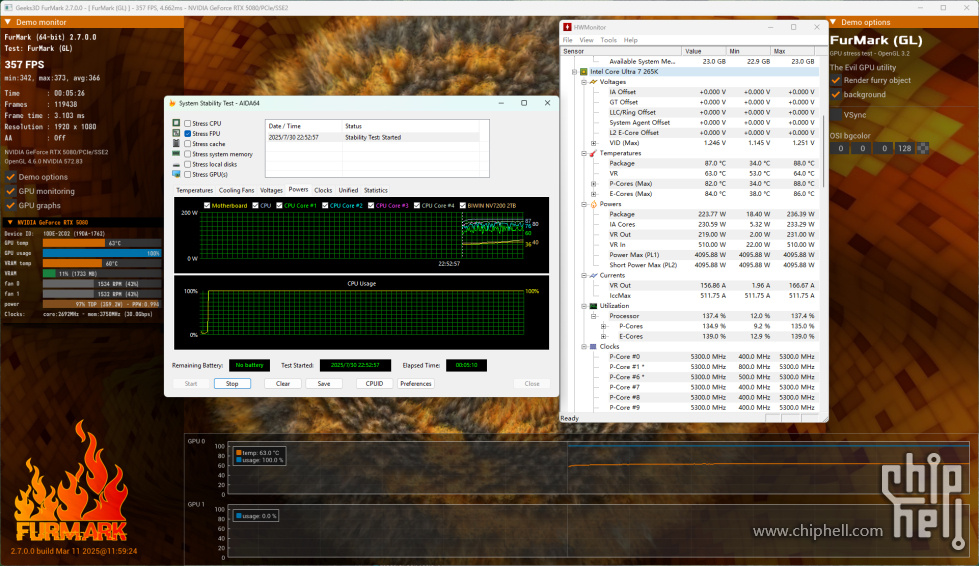Open the HWMonitor Tools menu
This screenshot has height=566, width=979.
pos(608,40)
